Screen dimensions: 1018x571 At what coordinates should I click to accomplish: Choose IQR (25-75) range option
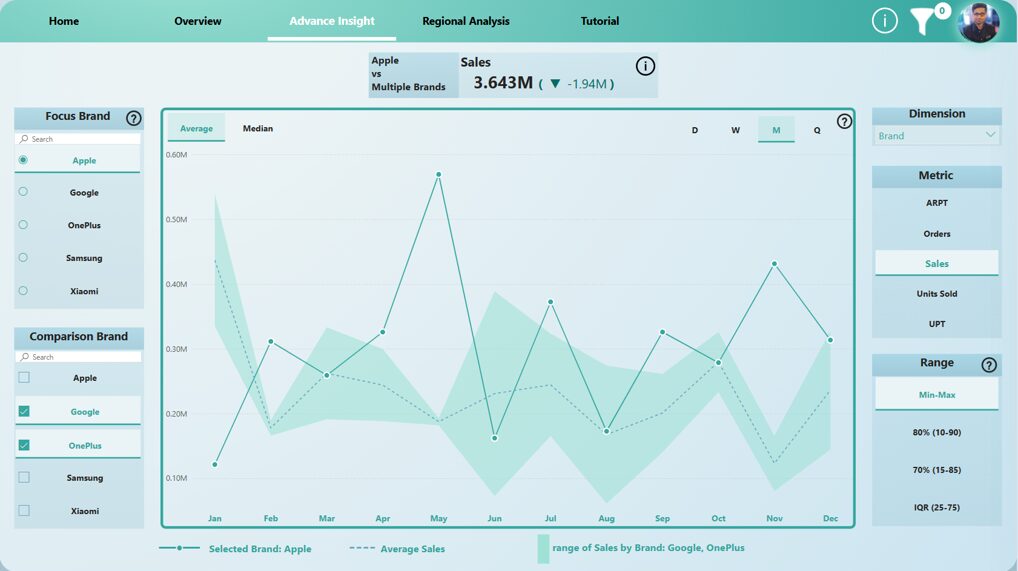(x=937, y=507)
